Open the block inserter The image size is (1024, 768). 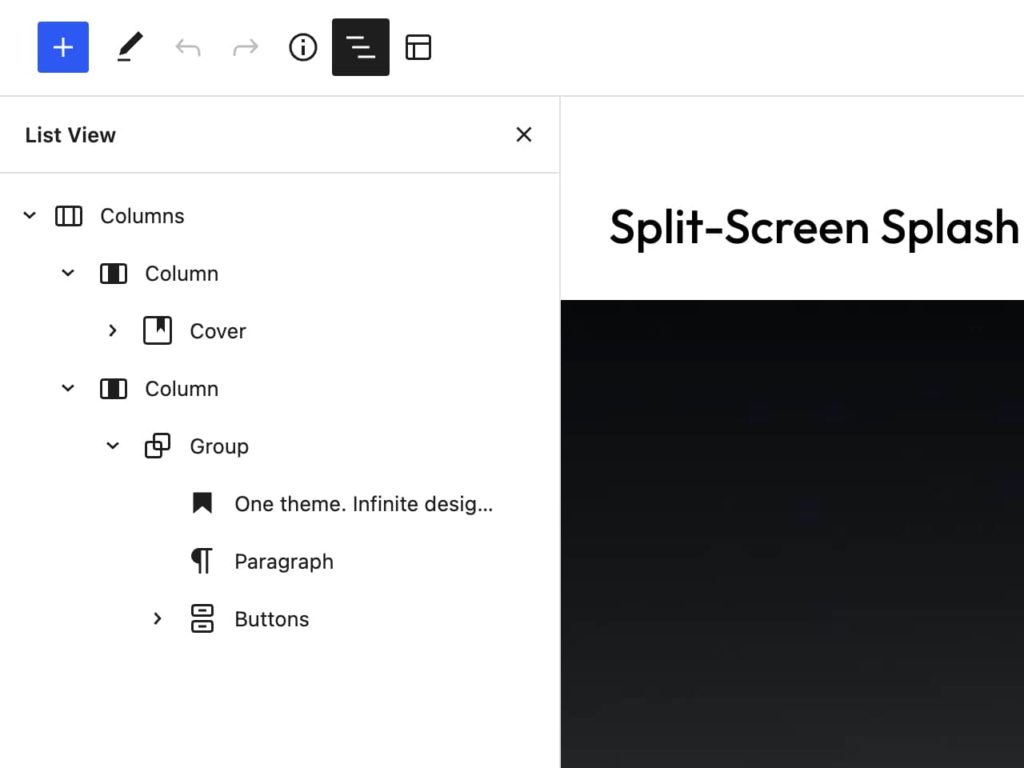point(63,46)
